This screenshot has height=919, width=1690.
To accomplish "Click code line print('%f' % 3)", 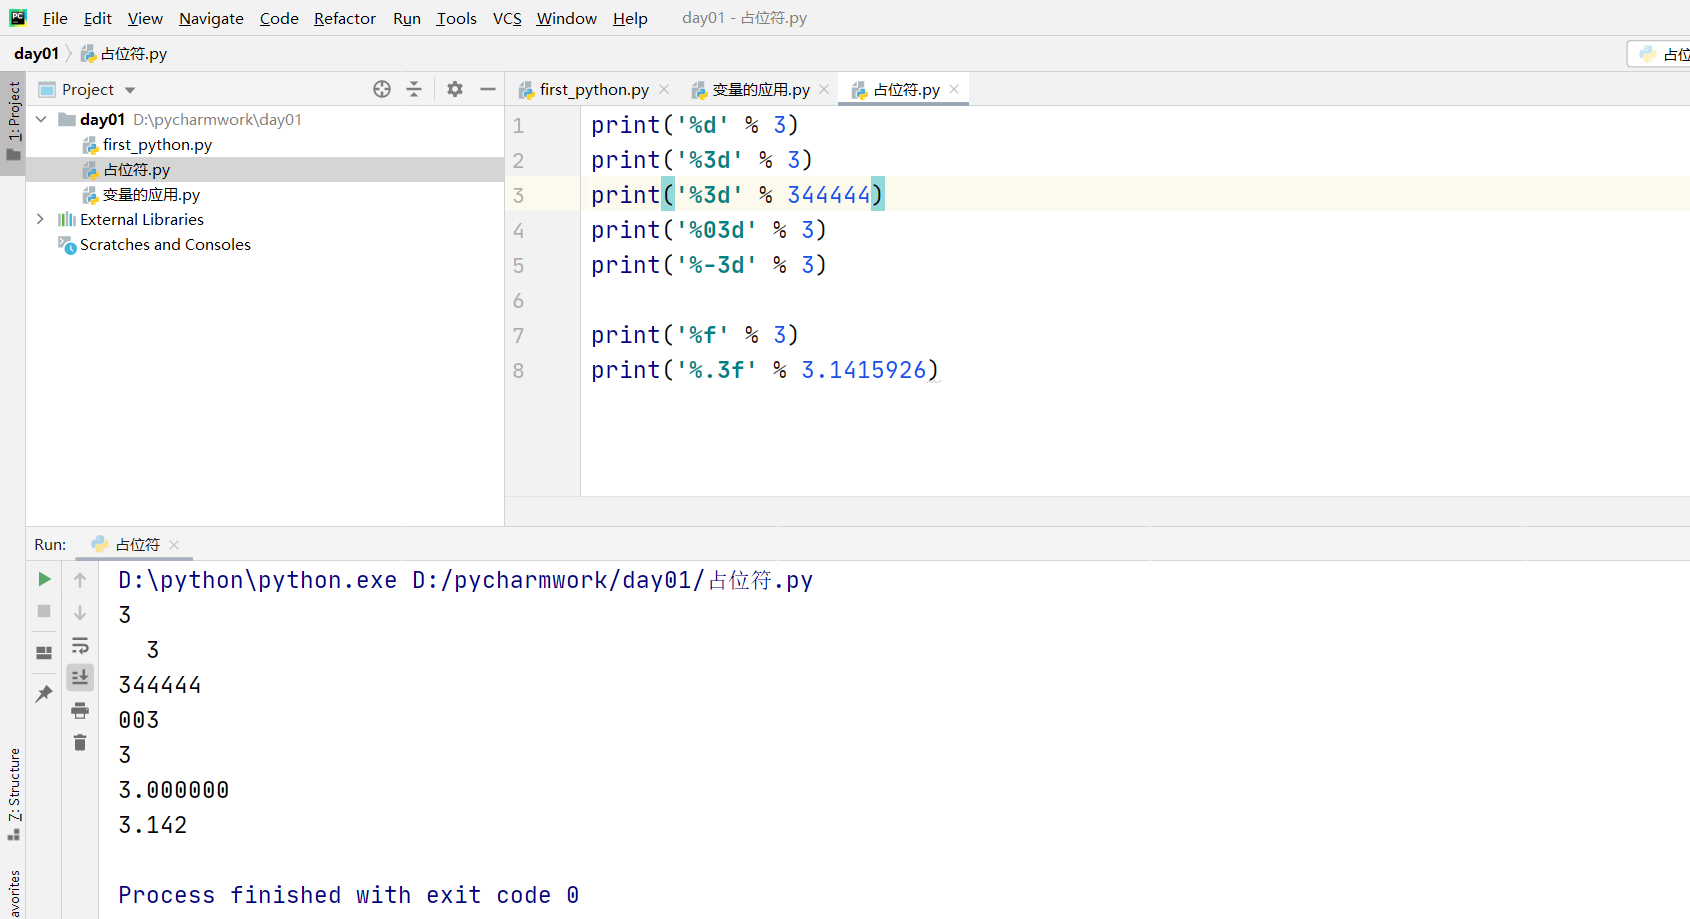I will point(694,335).
